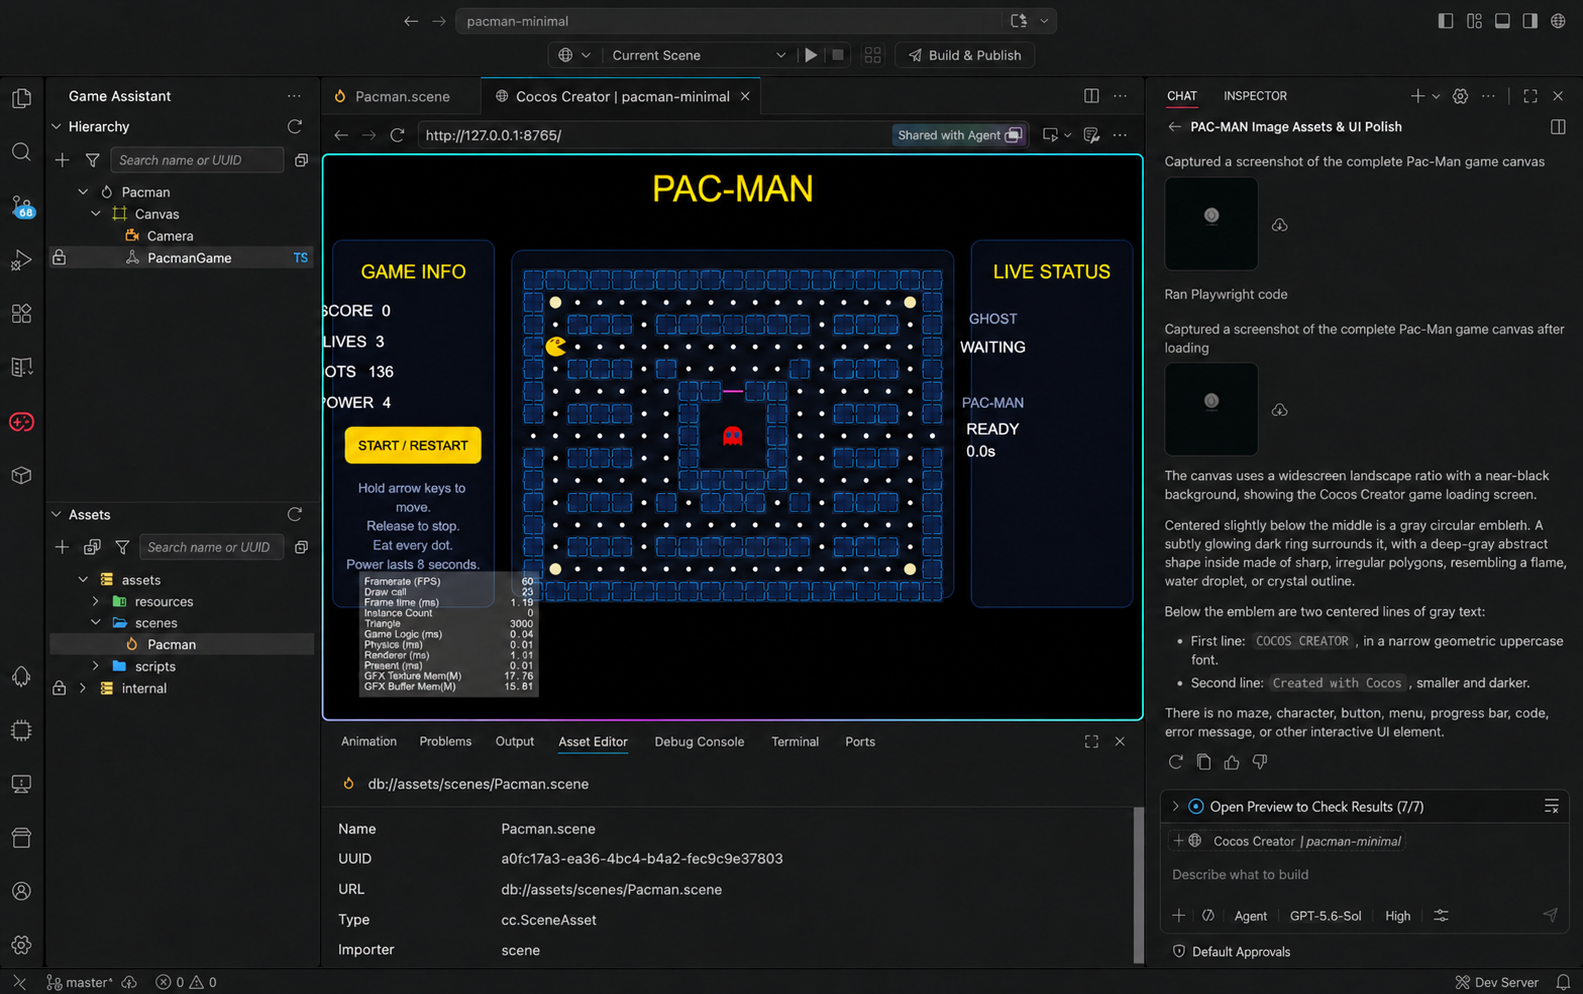Screen dimensions: 1583x994
Task: Switch to the INSPECTOR tab
Action: [1255, 96]
